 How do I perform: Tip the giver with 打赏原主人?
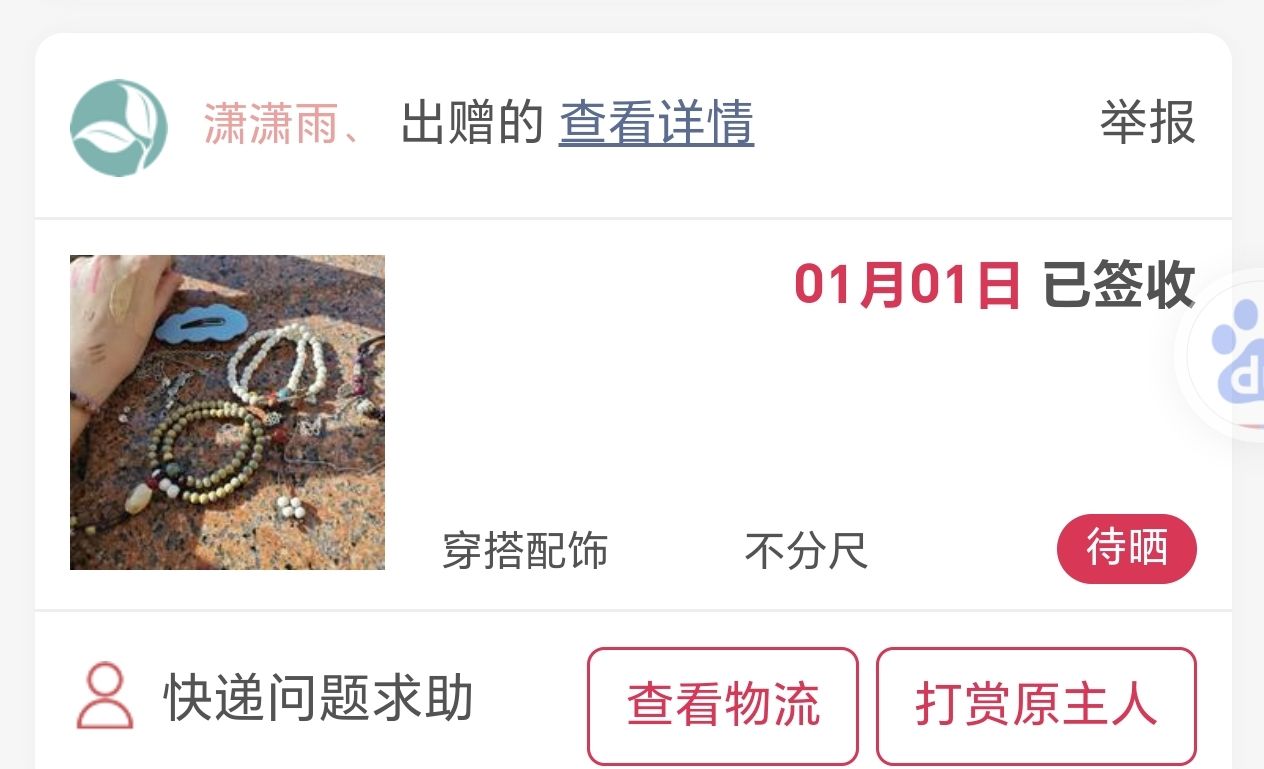point(1036,705)
